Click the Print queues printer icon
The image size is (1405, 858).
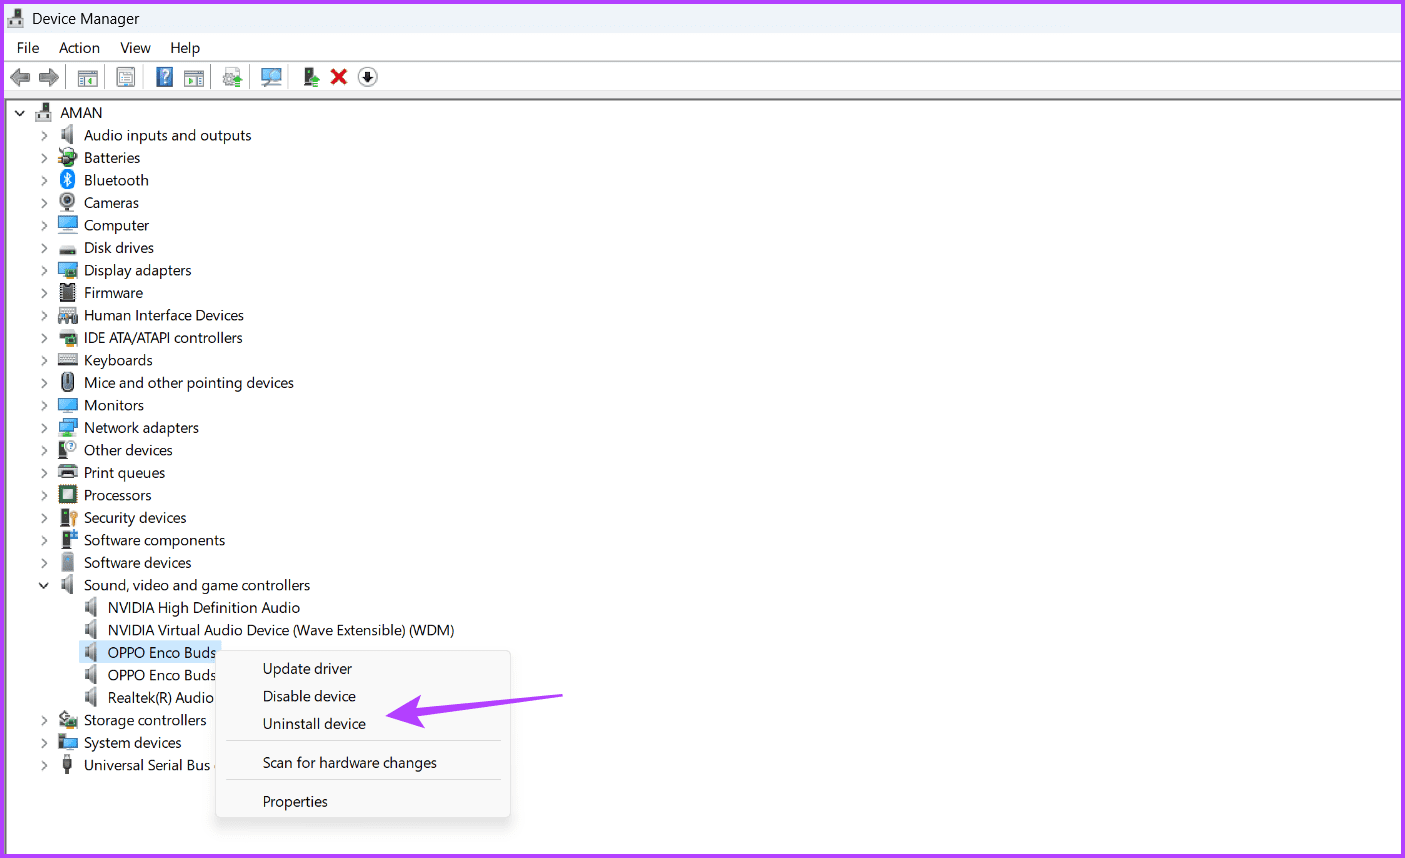coord(67,472)
